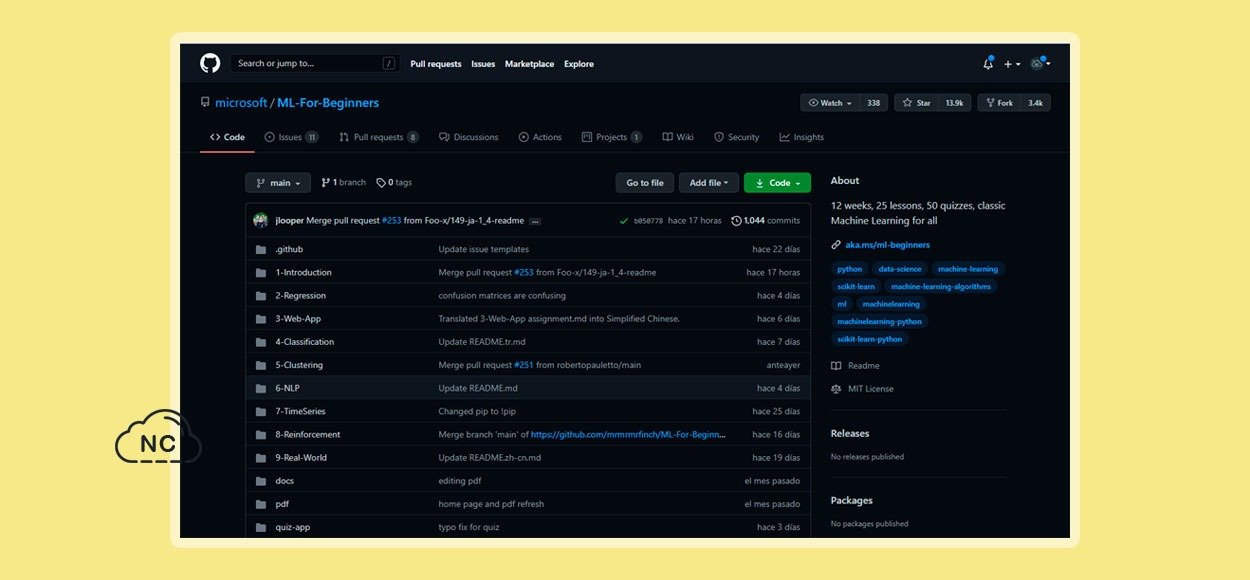Open the 7-TimeSeries folder
1250x580 pixels.
tap(300, 411)
